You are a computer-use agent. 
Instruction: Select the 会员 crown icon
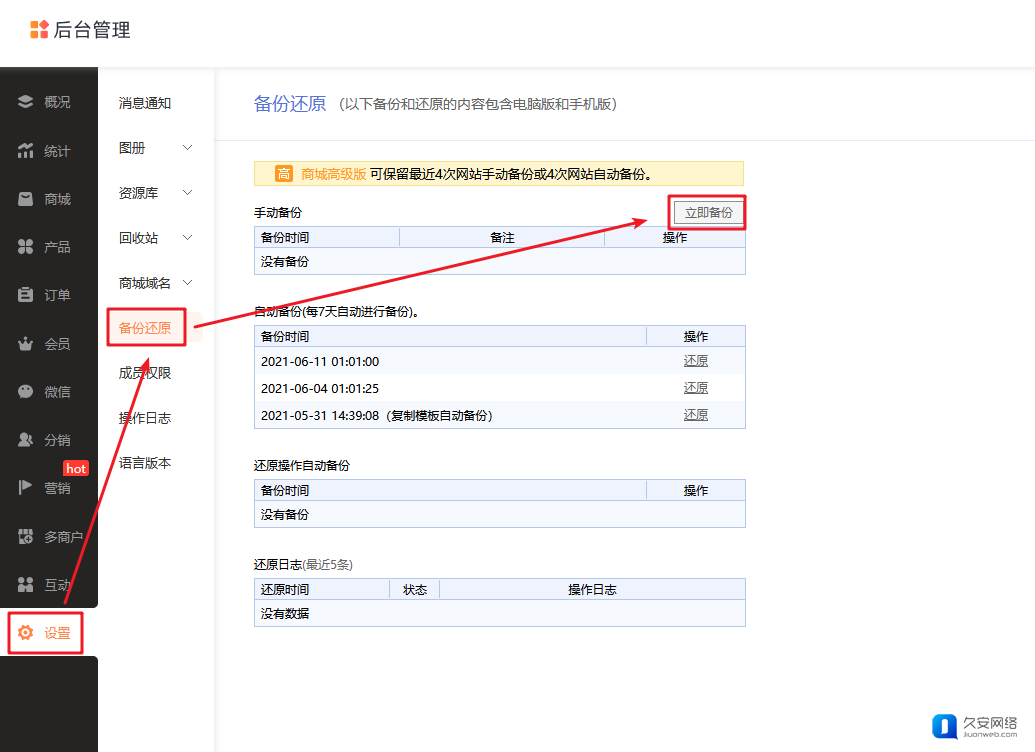point(26,344)
